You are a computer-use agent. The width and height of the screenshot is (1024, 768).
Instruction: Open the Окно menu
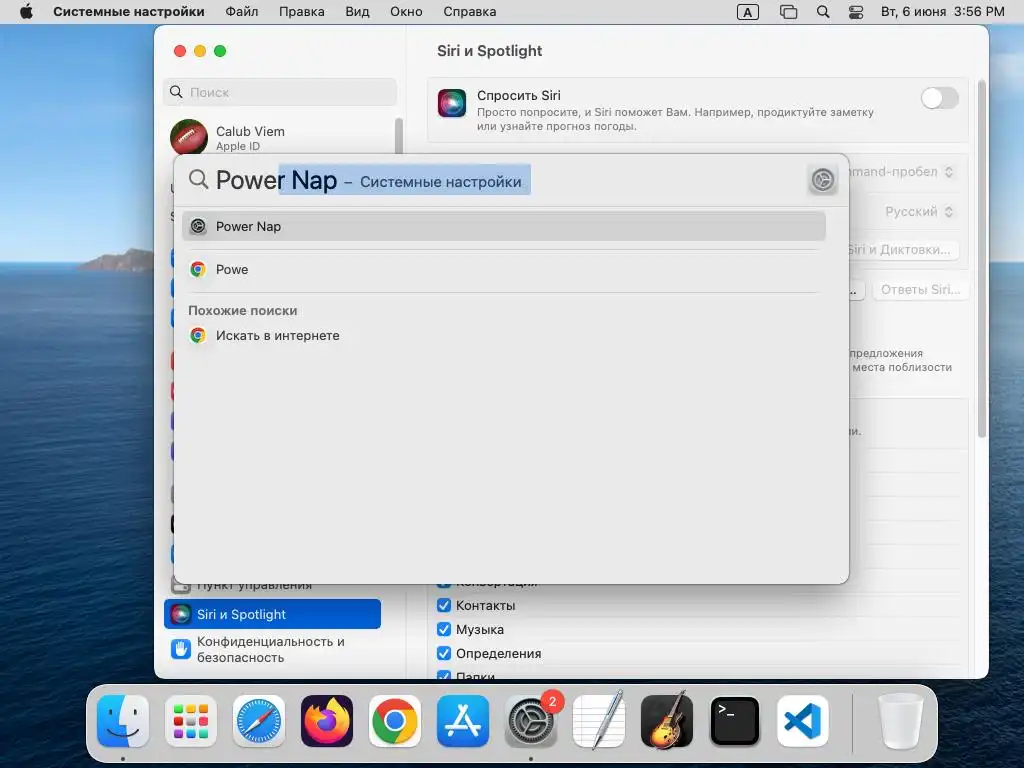[x=406, y=12]
